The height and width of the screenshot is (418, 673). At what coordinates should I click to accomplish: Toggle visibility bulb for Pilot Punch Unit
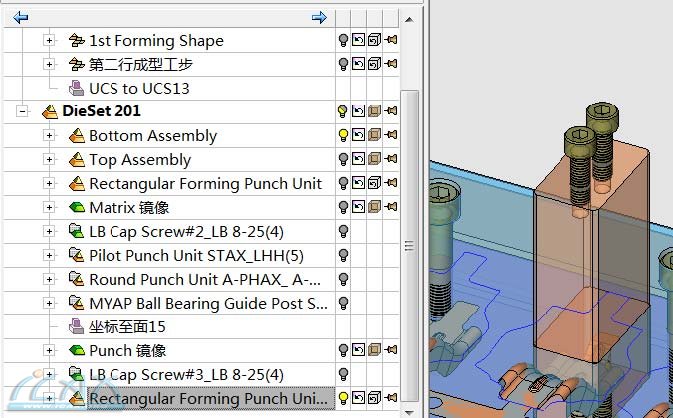tap(343, 256)
